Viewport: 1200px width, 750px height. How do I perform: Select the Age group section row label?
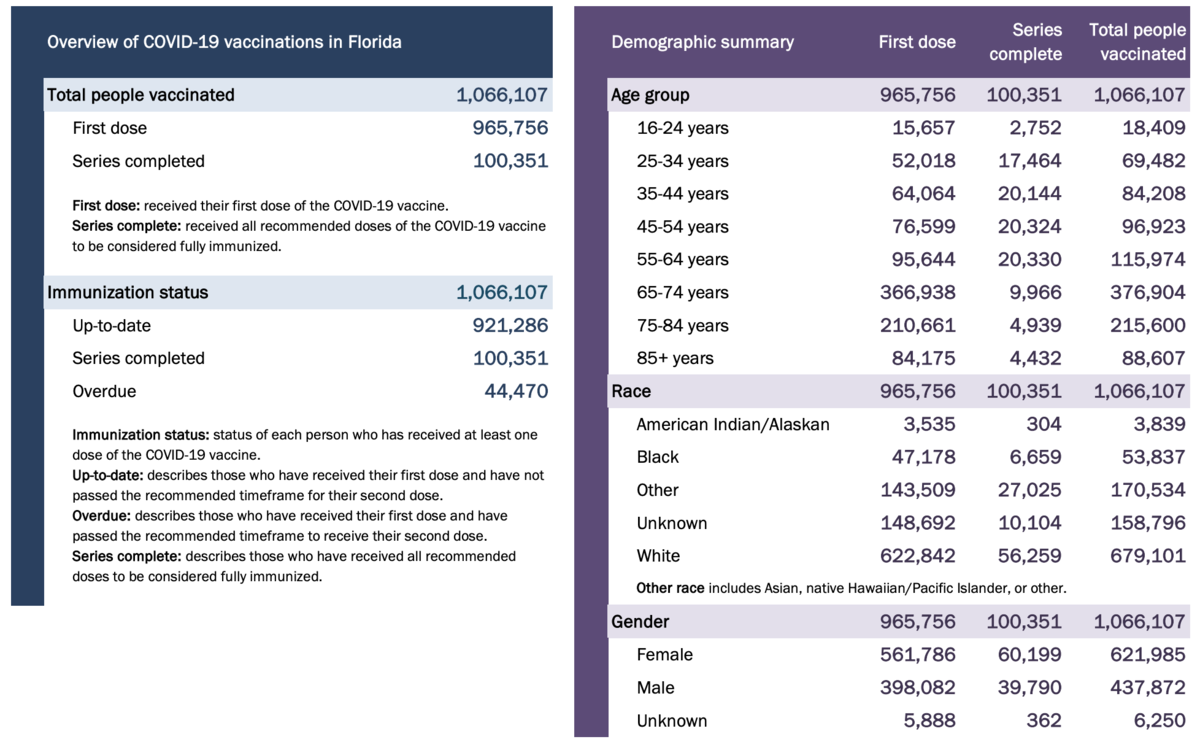pos(650,96)
